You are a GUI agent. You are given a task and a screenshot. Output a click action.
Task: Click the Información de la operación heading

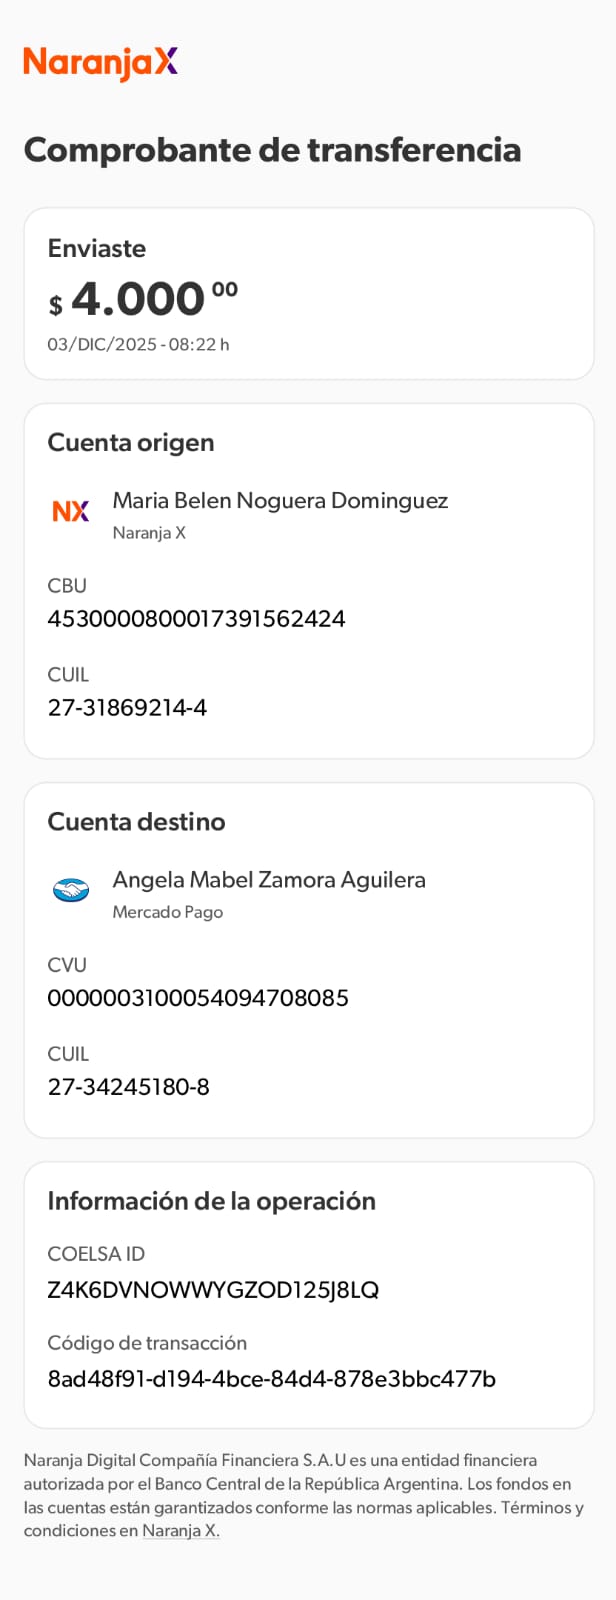click(x=211, y=1201)
